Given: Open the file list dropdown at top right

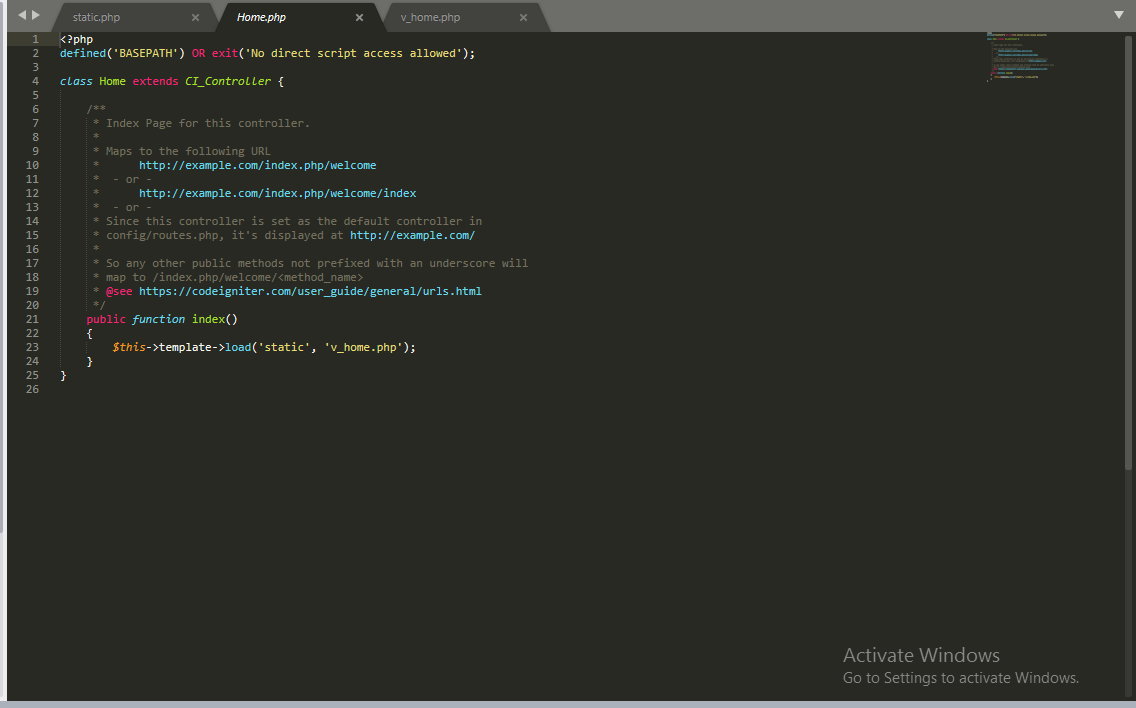Looking at the screenshot, I should [x=1118, y=16].
